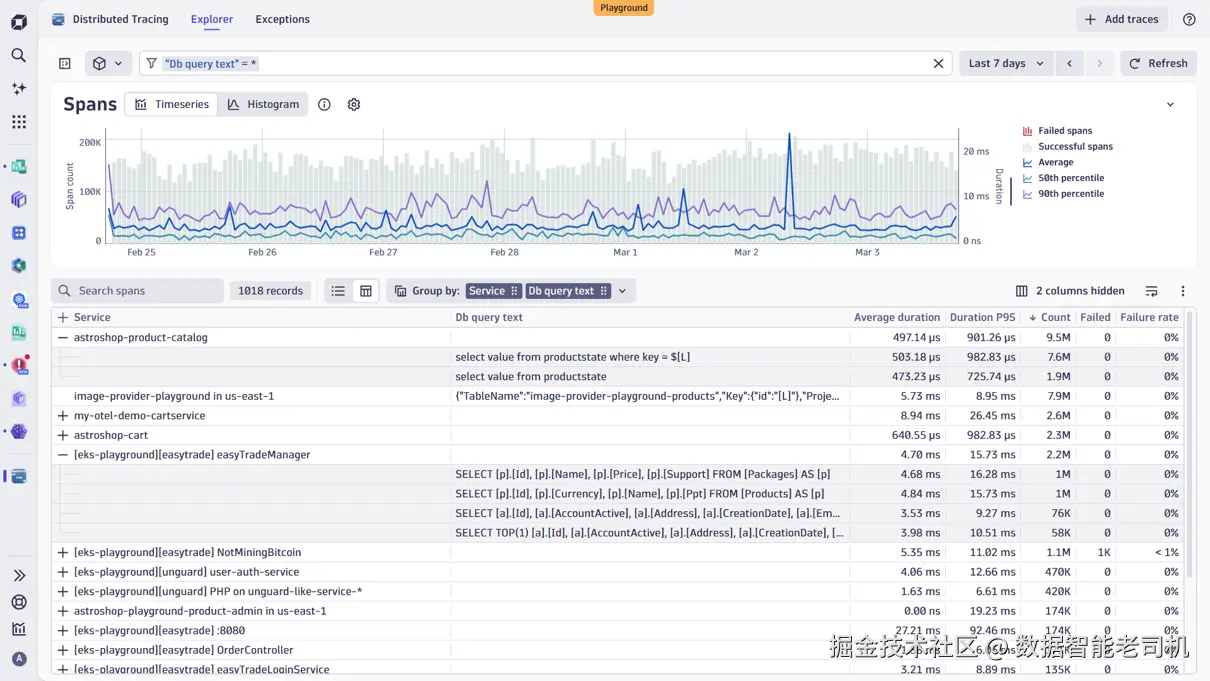Collapse the astroshop-product-catalog row
Viewport: 1210px width, 681px height.
pyautogui.click(x=63, y=338)
